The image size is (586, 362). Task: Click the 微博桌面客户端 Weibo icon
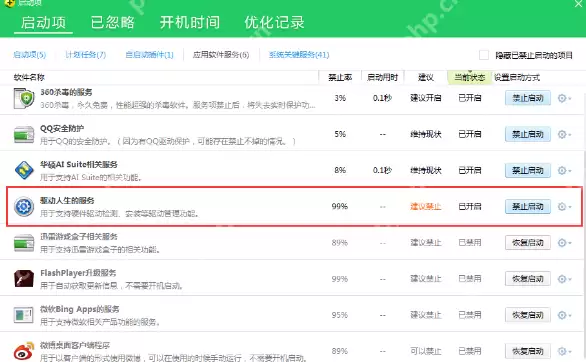point(24,351)
